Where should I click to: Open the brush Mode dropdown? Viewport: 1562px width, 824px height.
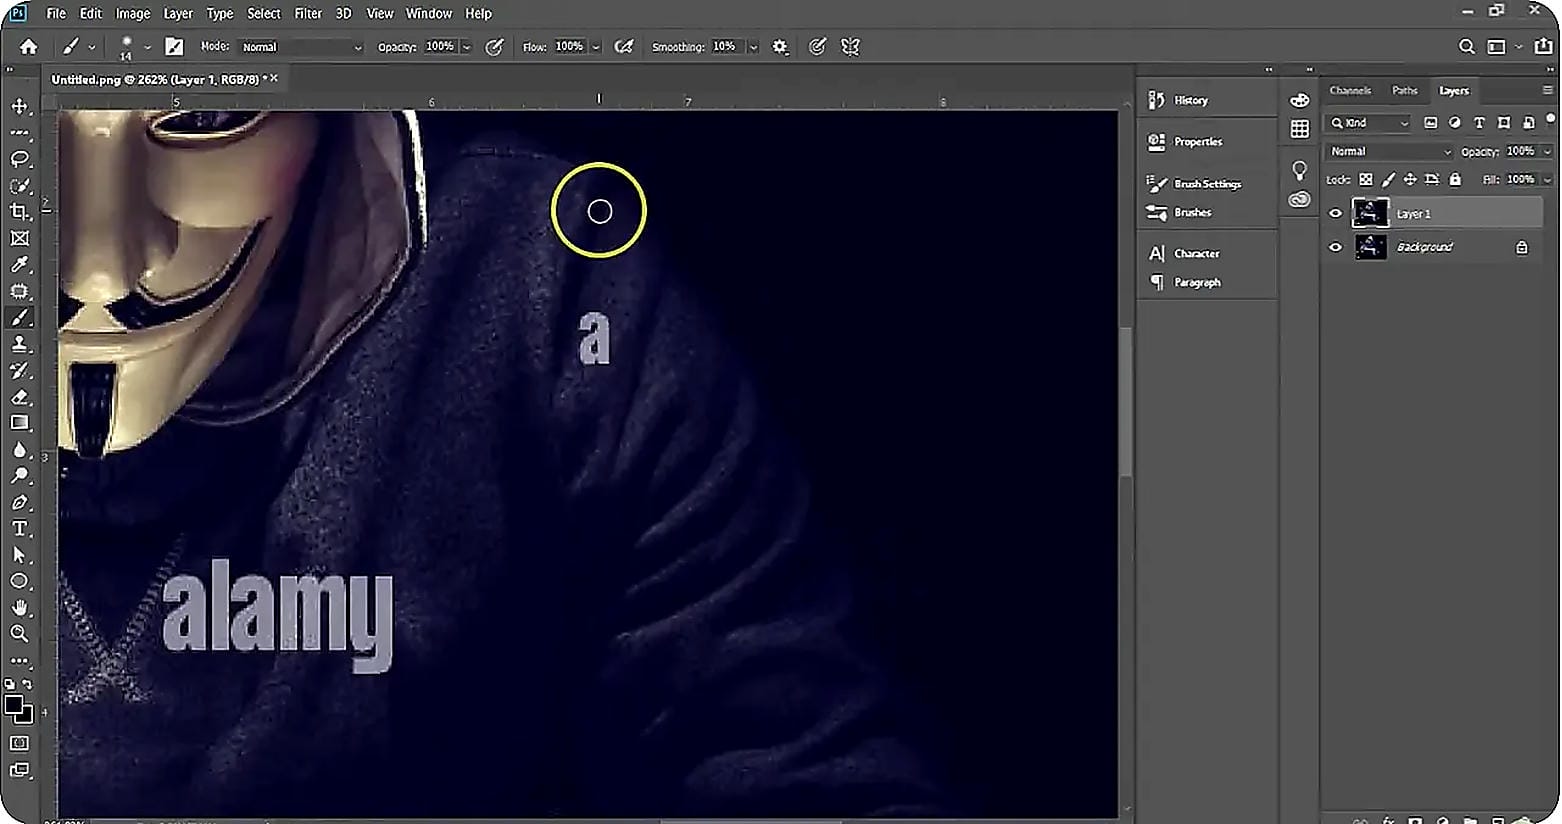pos(301,47)
